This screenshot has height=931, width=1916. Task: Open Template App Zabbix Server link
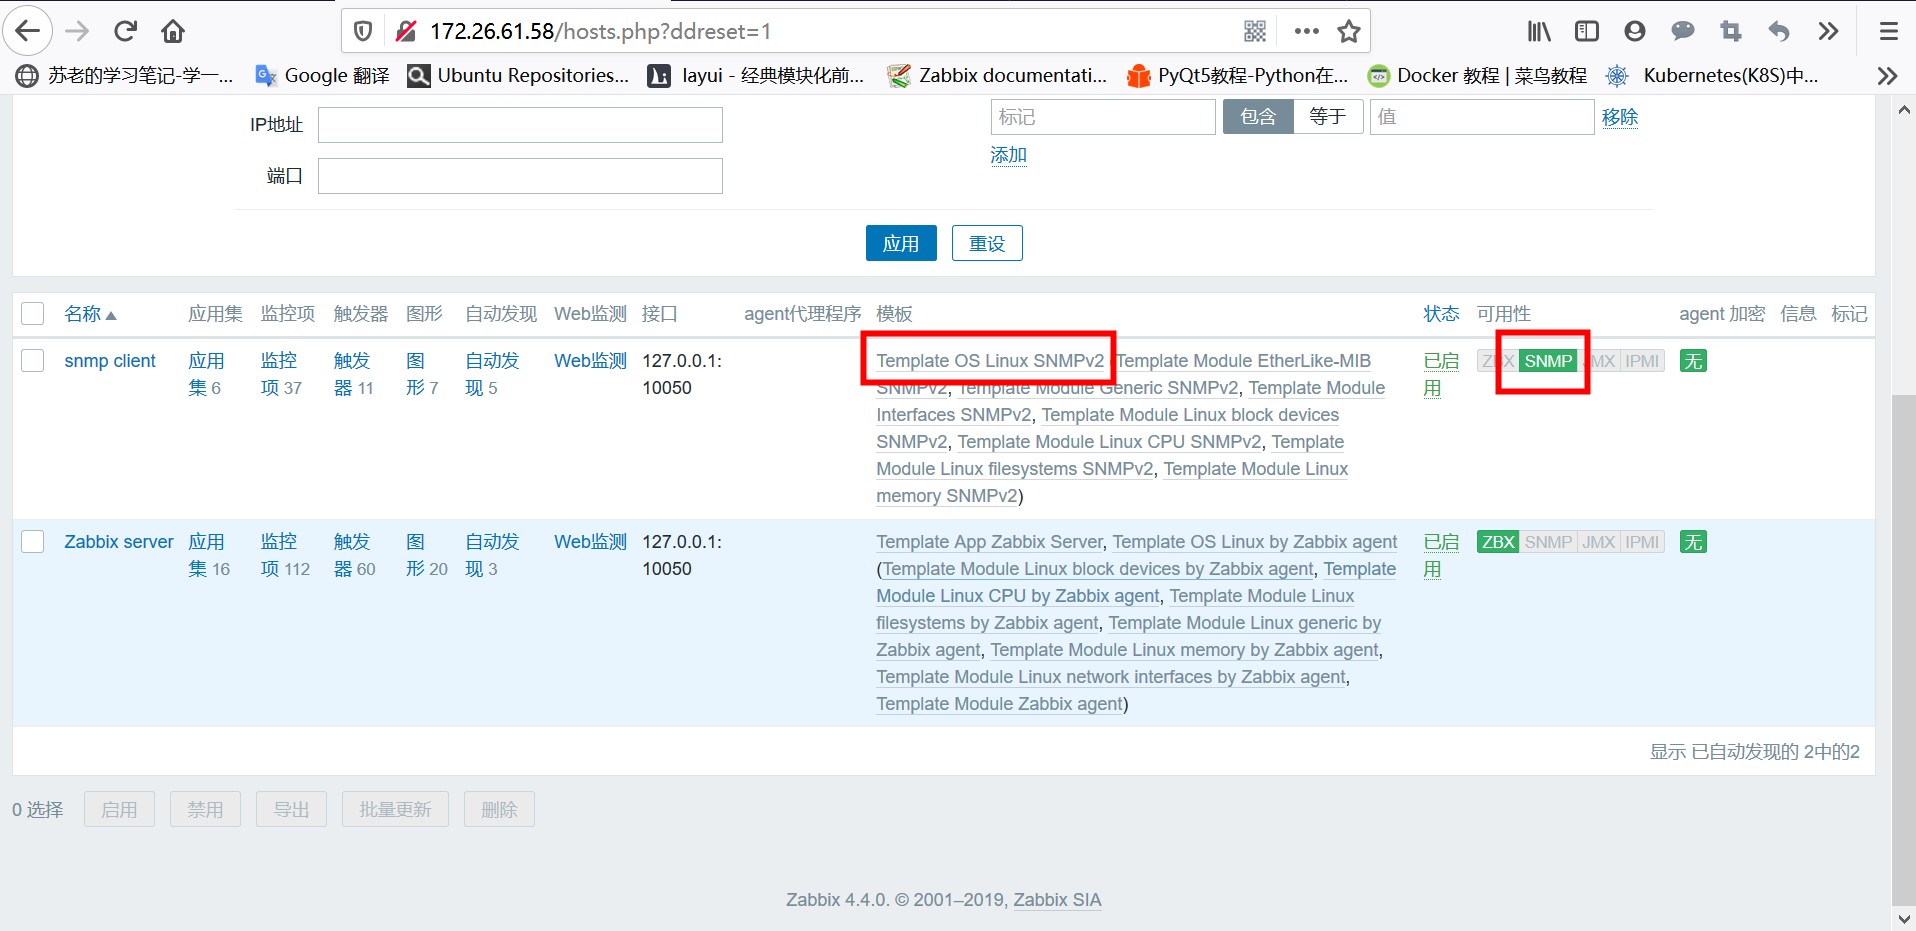[989, 542]
